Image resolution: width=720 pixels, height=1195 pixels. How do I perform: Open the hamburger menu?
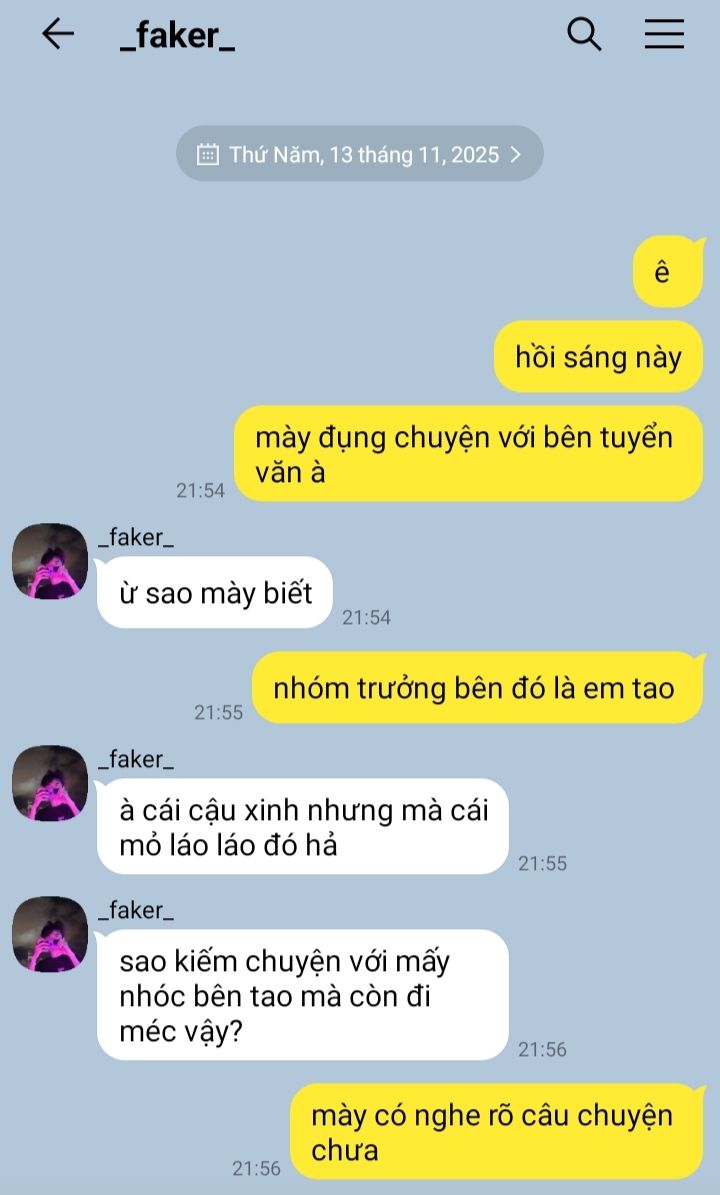tap(664, 34)
